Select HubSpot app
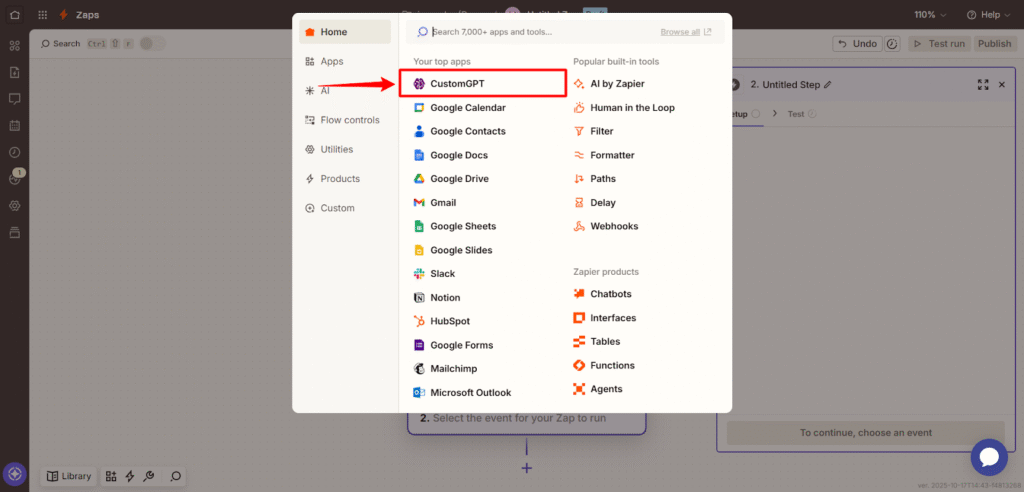1024x492 pixels. [x=441, y=321]
